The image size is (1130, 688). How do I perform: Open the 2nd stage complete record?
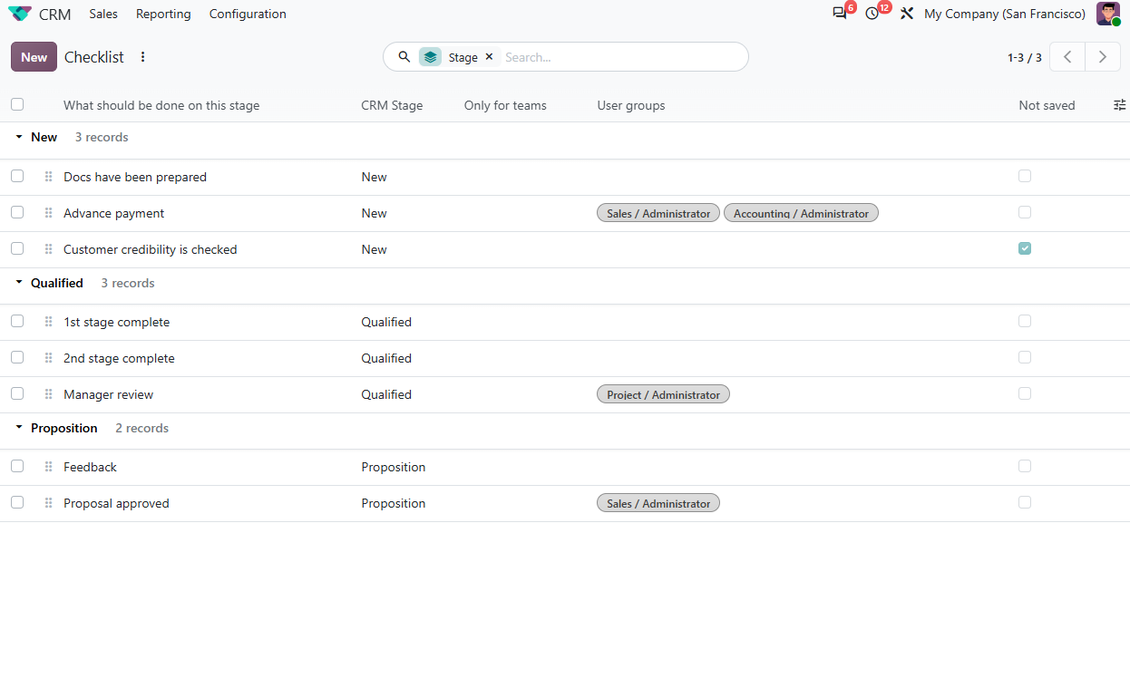[119, 358]
